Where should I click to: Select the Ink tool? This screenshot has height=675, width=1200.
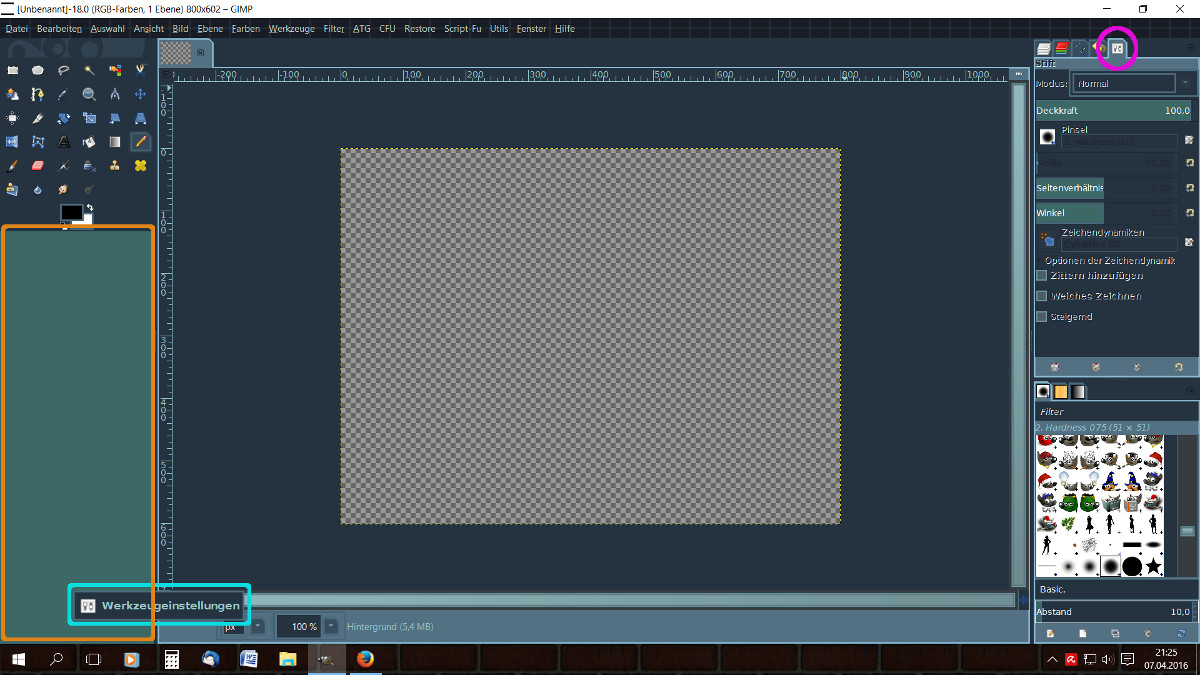(x=89, y=166)
